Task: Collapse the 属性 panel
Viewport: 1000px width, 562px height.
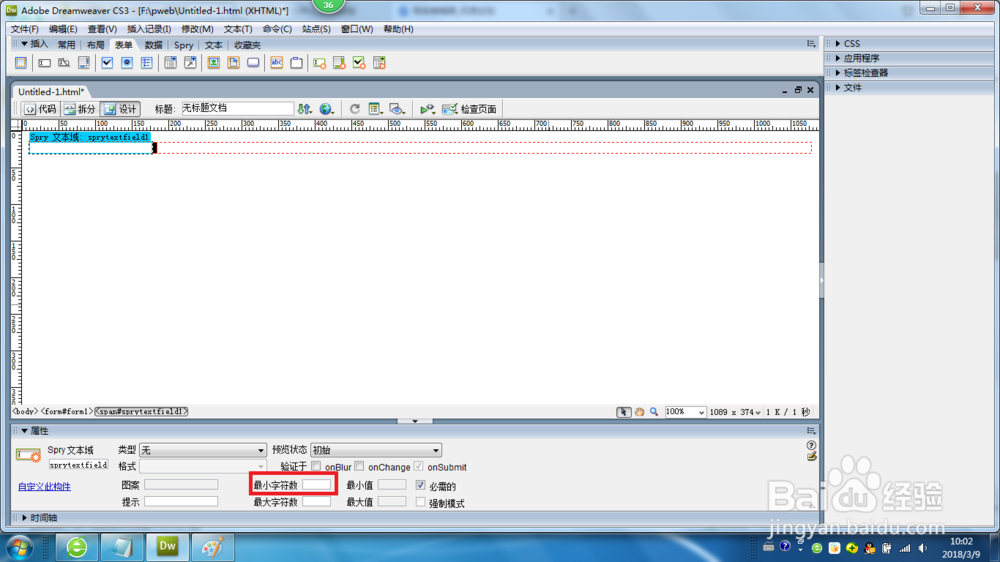Action: (24, 431)
